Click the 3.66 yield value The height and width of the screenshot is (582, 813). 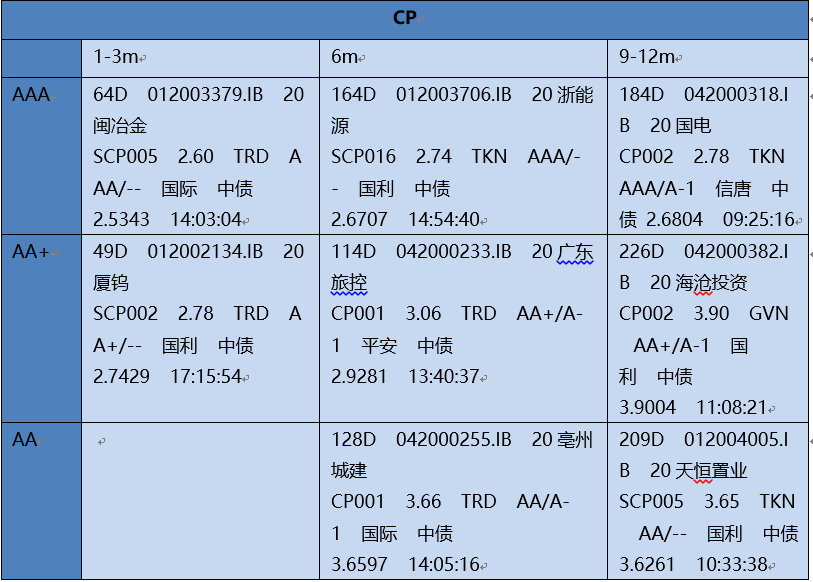point(423,501)
